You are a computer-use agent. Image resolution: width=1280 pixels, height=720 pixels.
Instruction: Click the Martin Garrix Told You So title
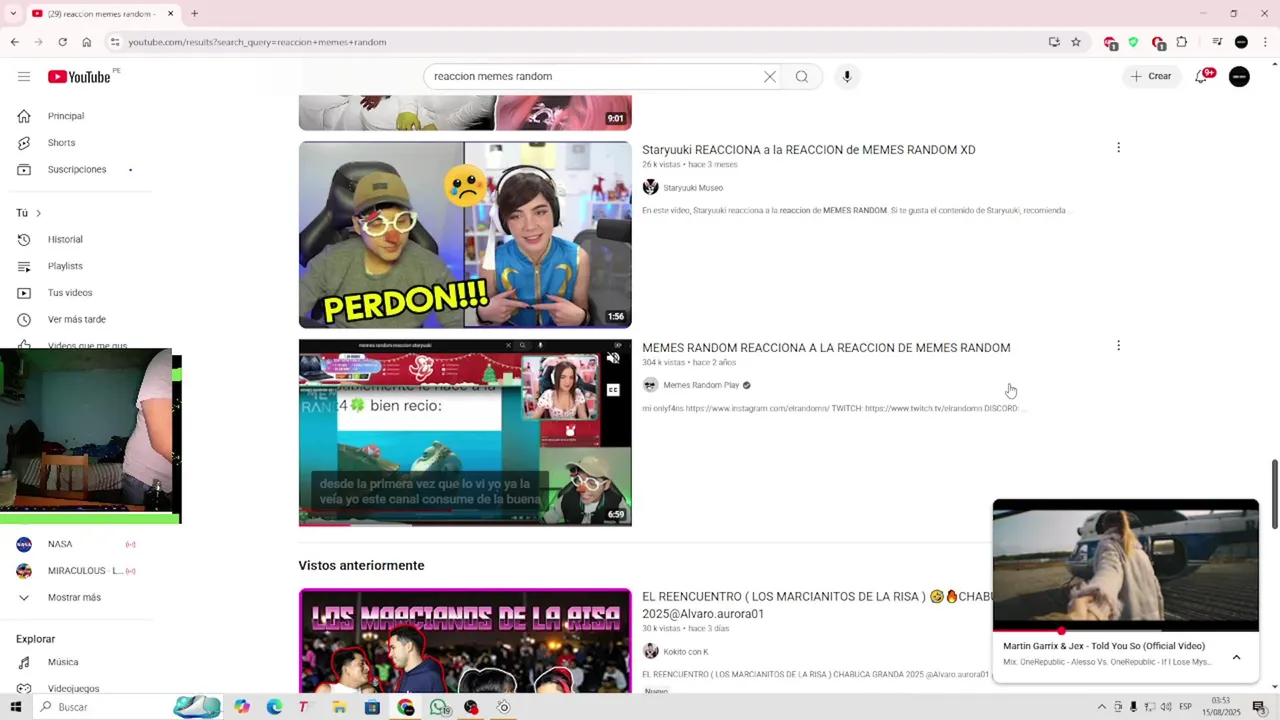tap(1104, 646)
